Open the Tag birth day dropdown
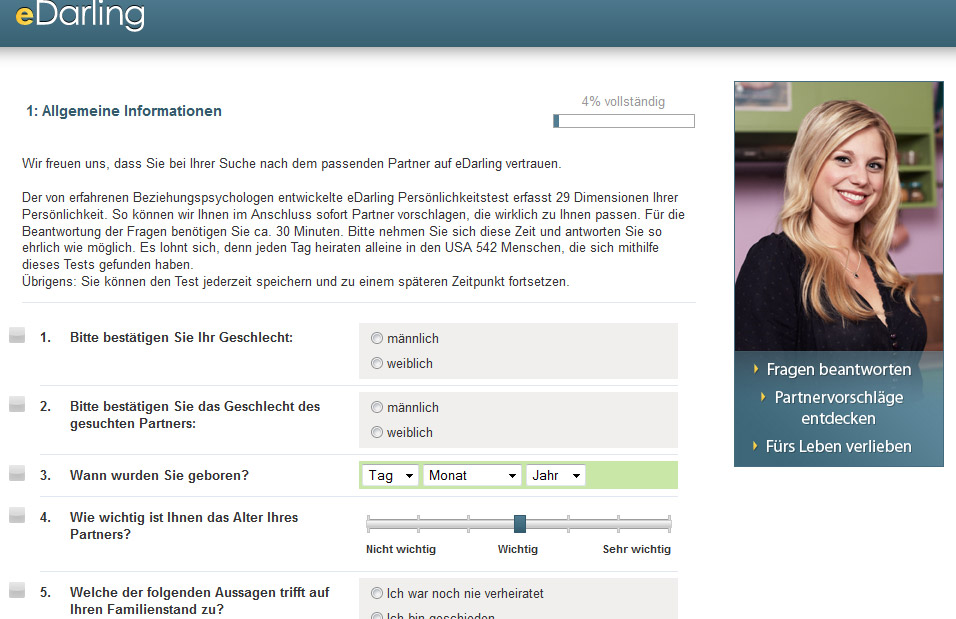This screenshot has width=956, height=619. pyautogui.click(x=390, y=475)
